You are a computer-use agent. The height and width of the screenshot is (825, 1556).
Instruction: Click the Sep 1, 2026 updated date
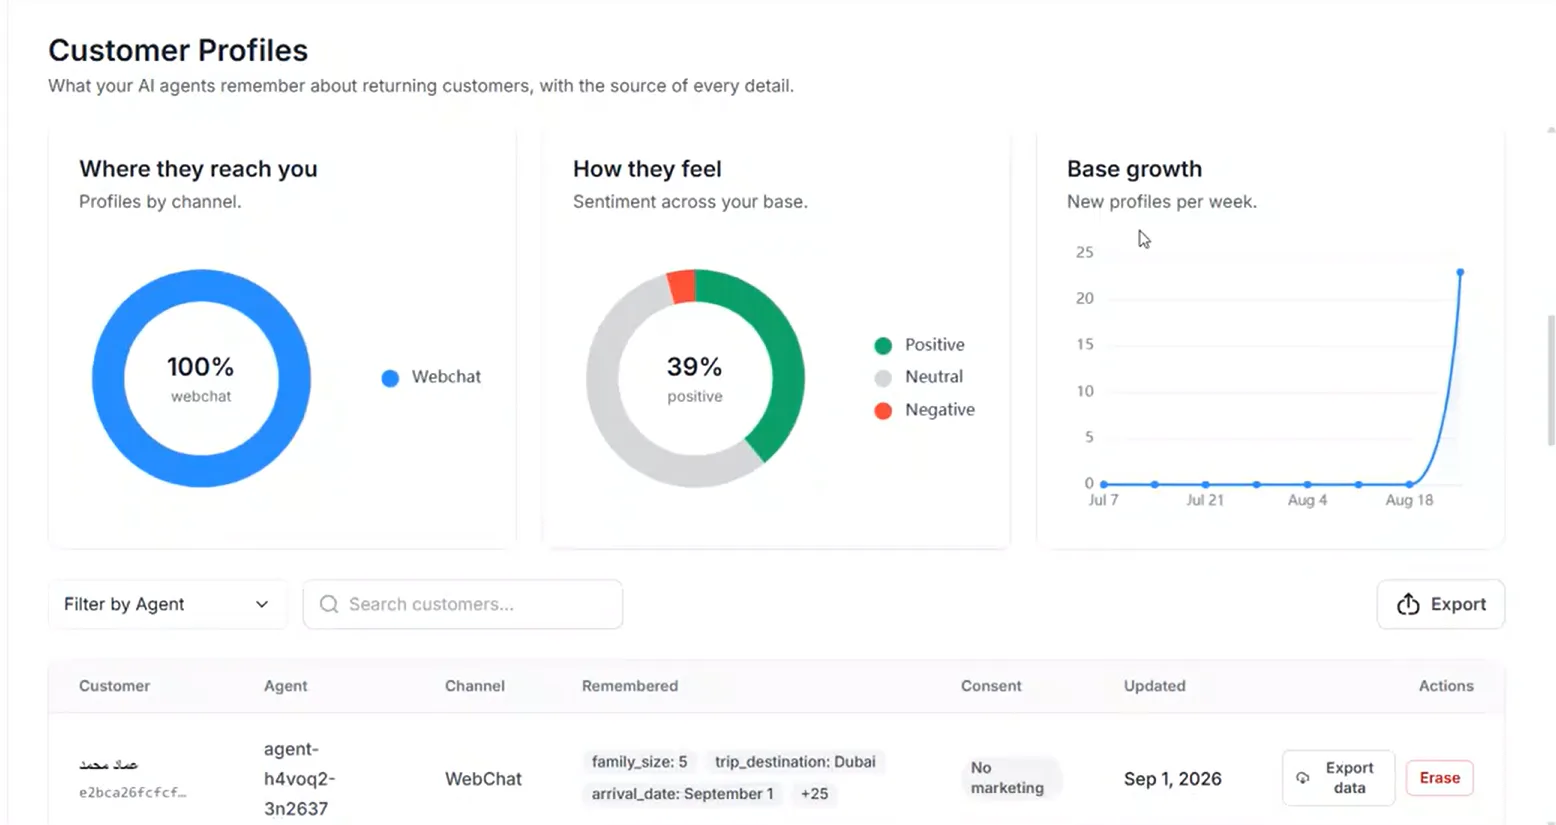[x=1172, y=778]
